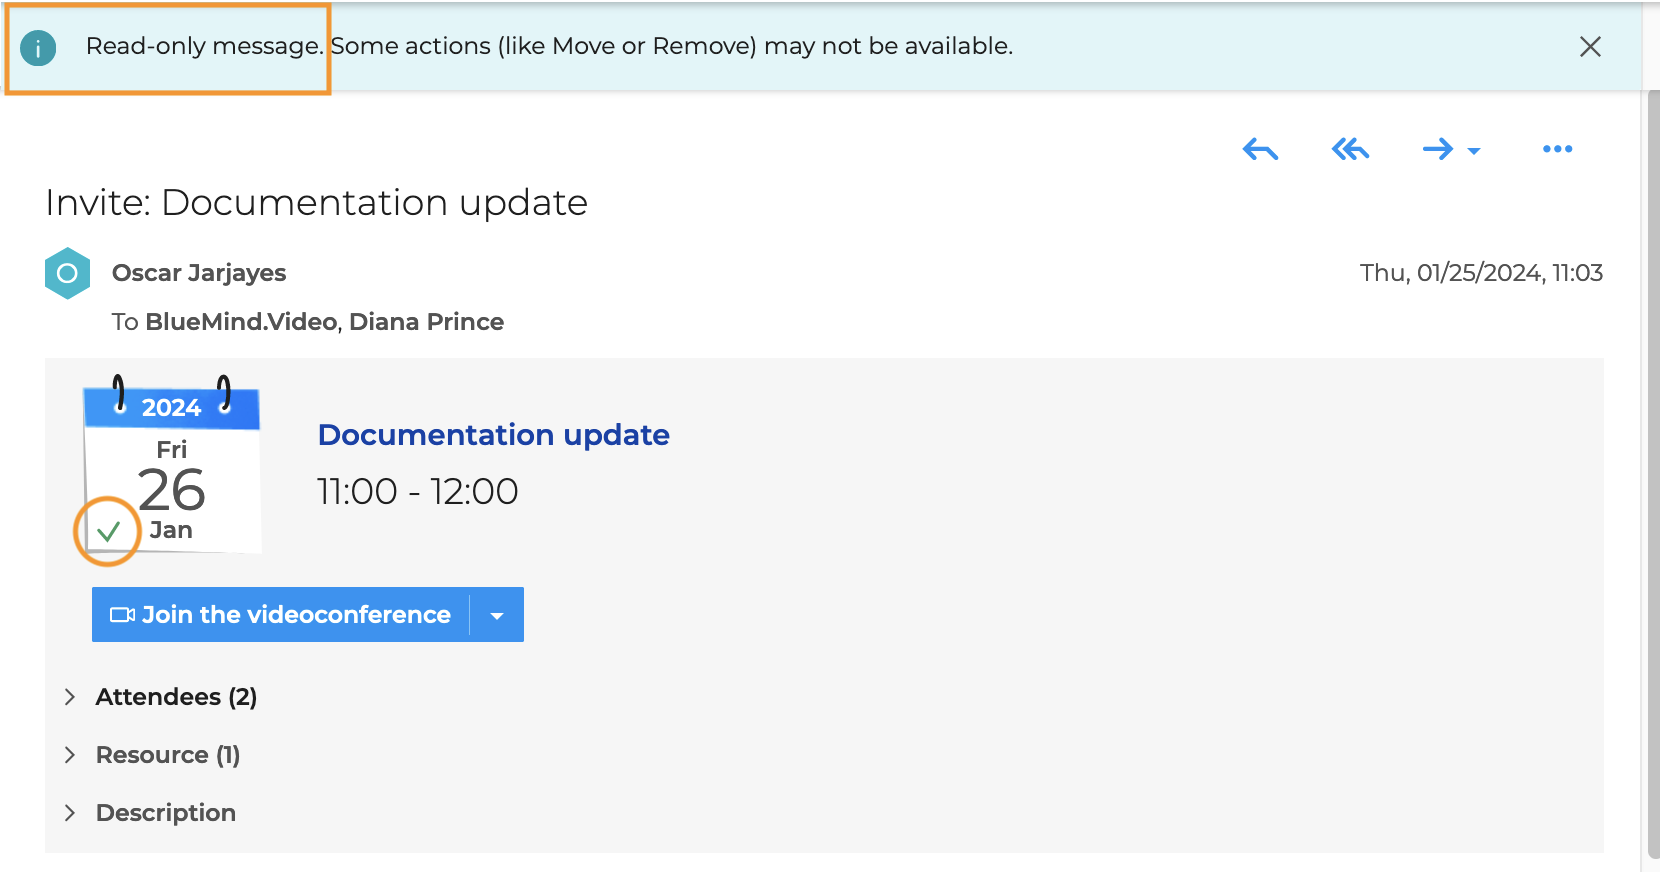Image resolution: width=1660 pixels, height=872 pixels.
Task: Click the Reply arrow icon
Action: pos(1260,150)
